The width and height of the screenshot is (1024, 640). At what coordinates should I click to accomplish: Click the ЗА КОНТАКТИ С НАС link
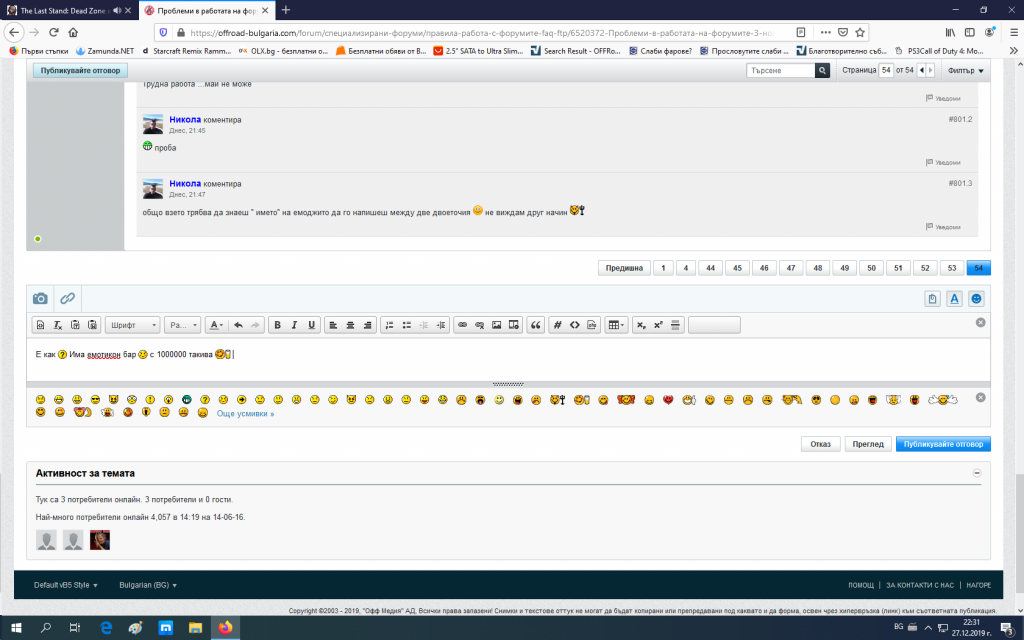920,585
